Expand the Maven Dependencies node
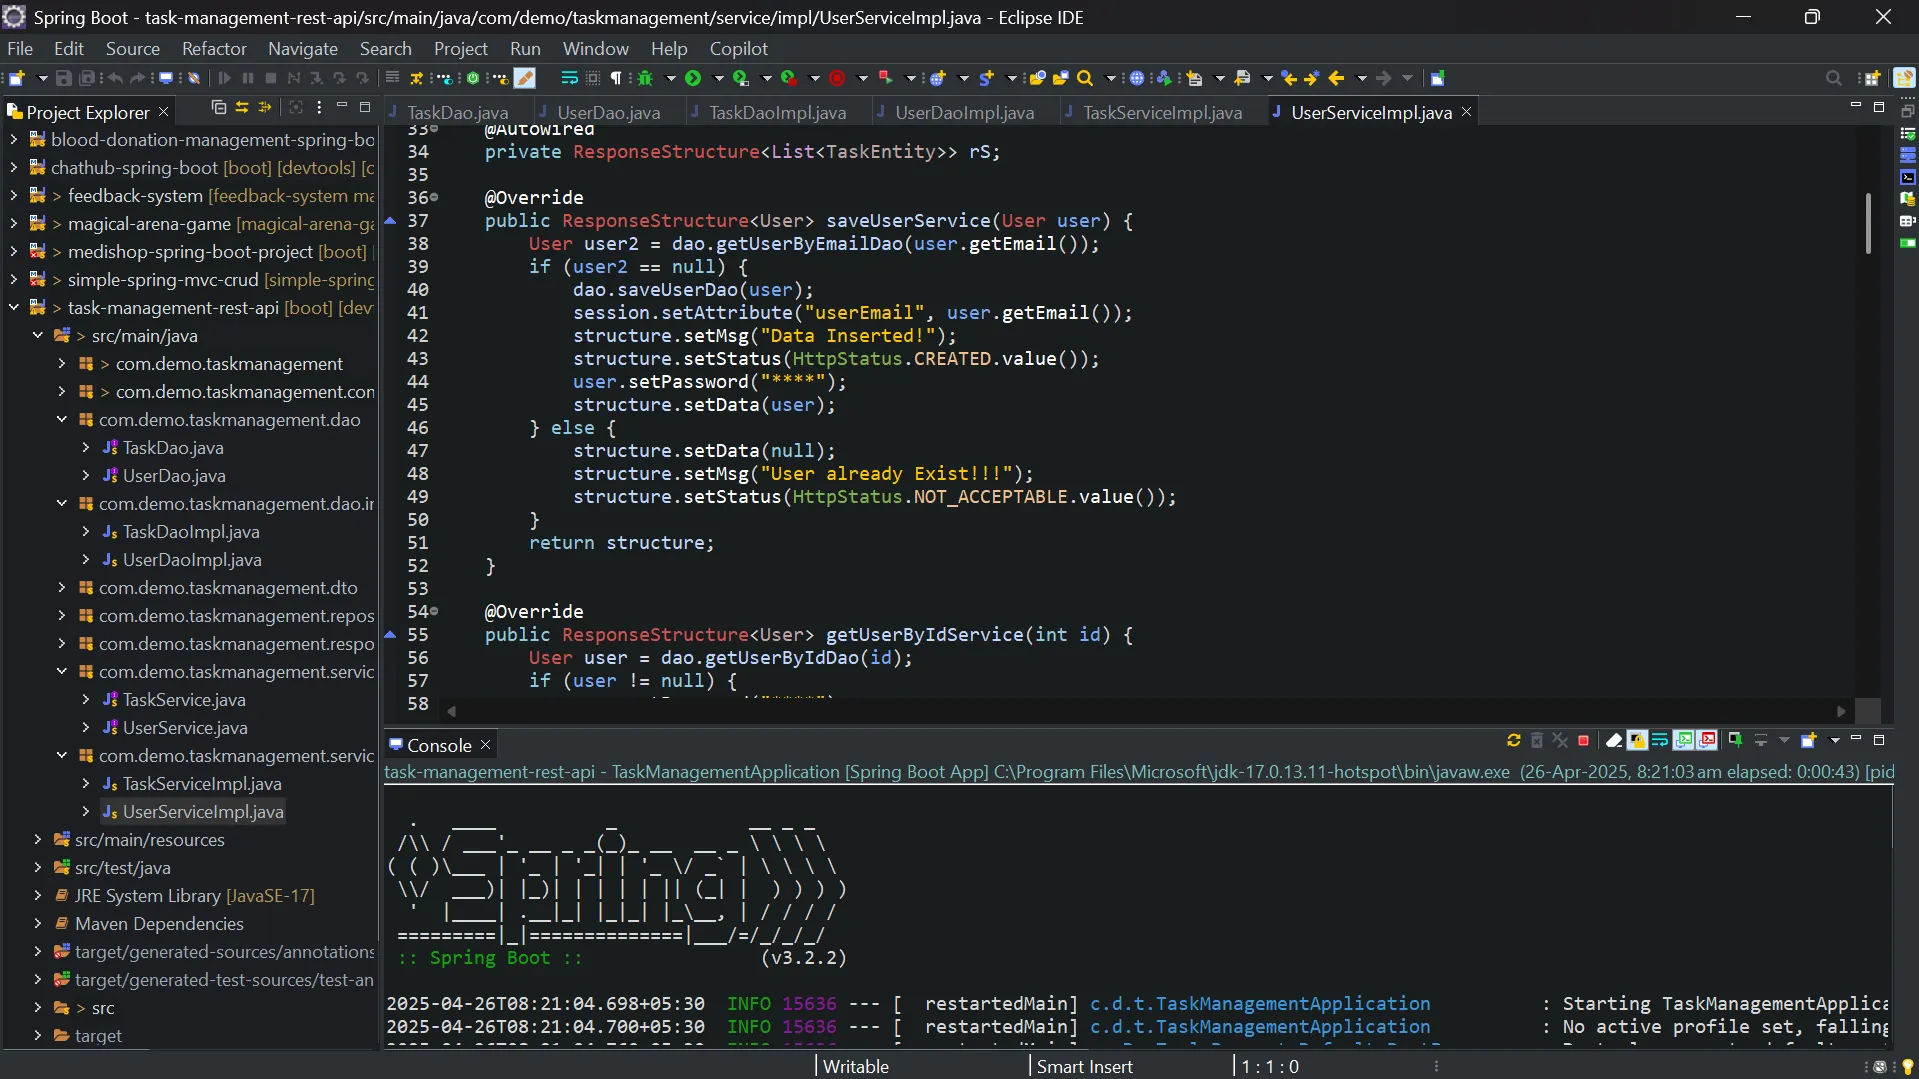The image size is (1919, 1079). point(38,924)
